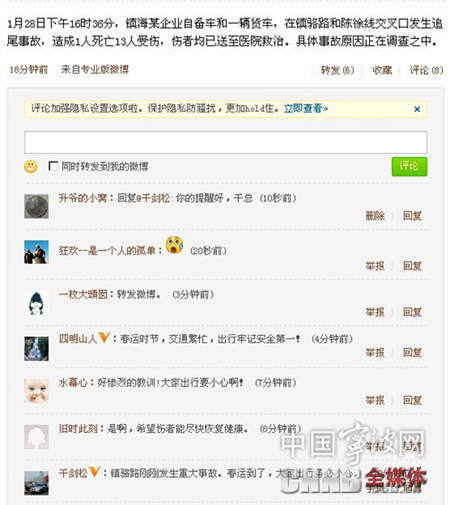450x505 pixels.
Task: Open 水幕心 baby avatar
Action: click(x=36, y=391)
